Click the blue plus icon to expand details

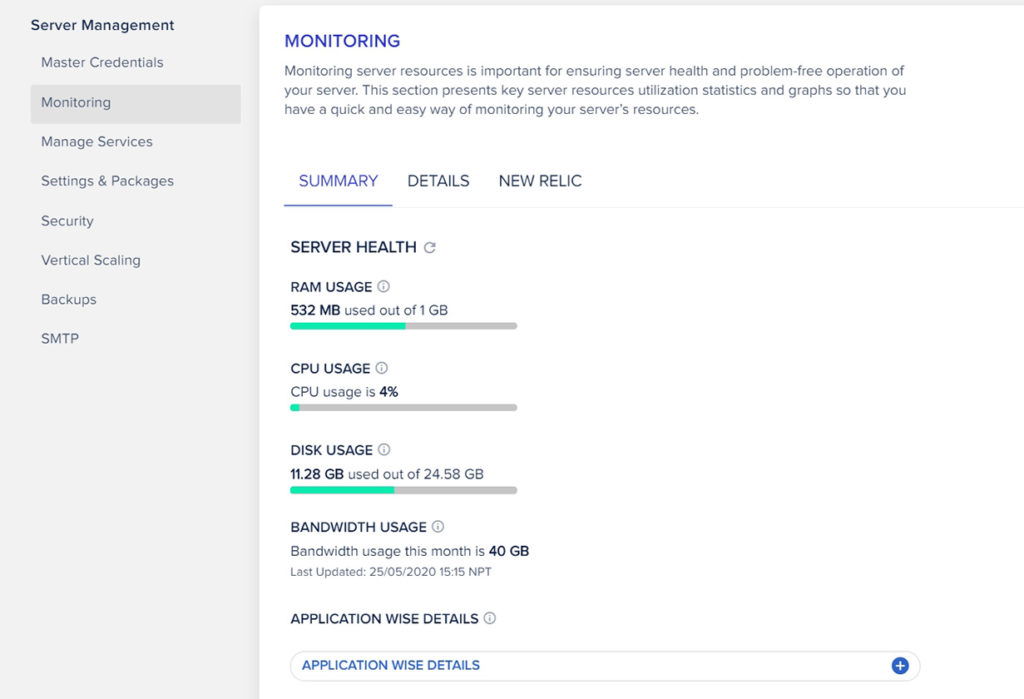[x=900, y=665]
